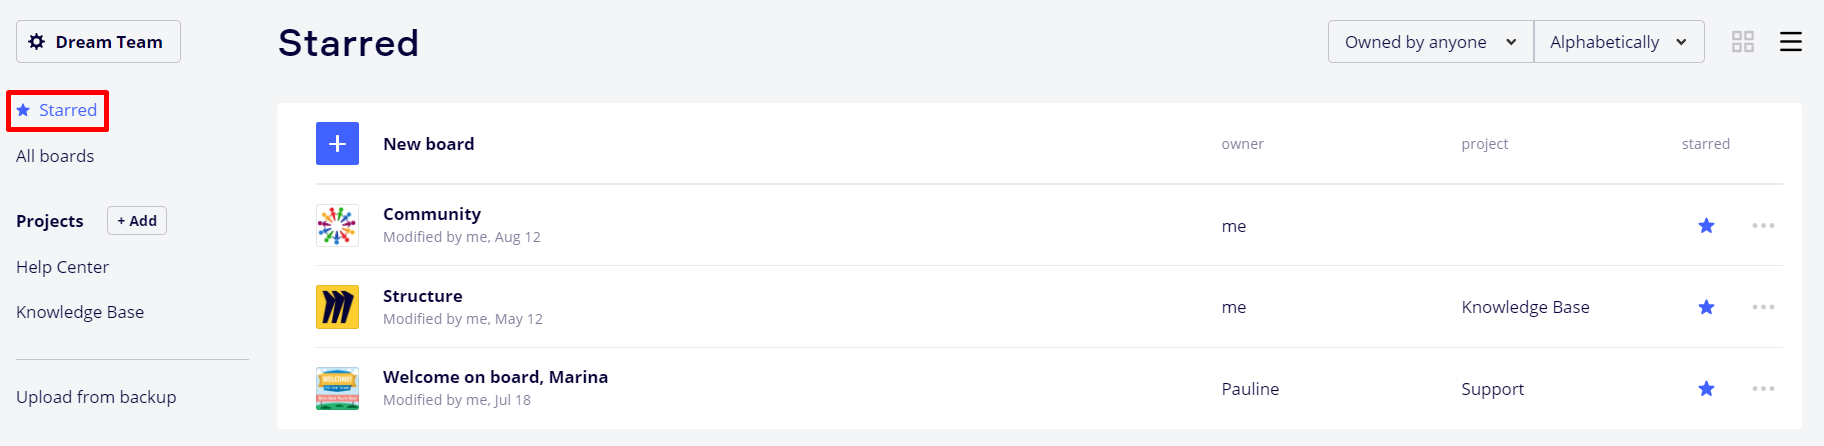Open the Knowledge Base project in sidebar
Image resolution: width=1824 pixels, height=446 pixels.
coord(80,312)
